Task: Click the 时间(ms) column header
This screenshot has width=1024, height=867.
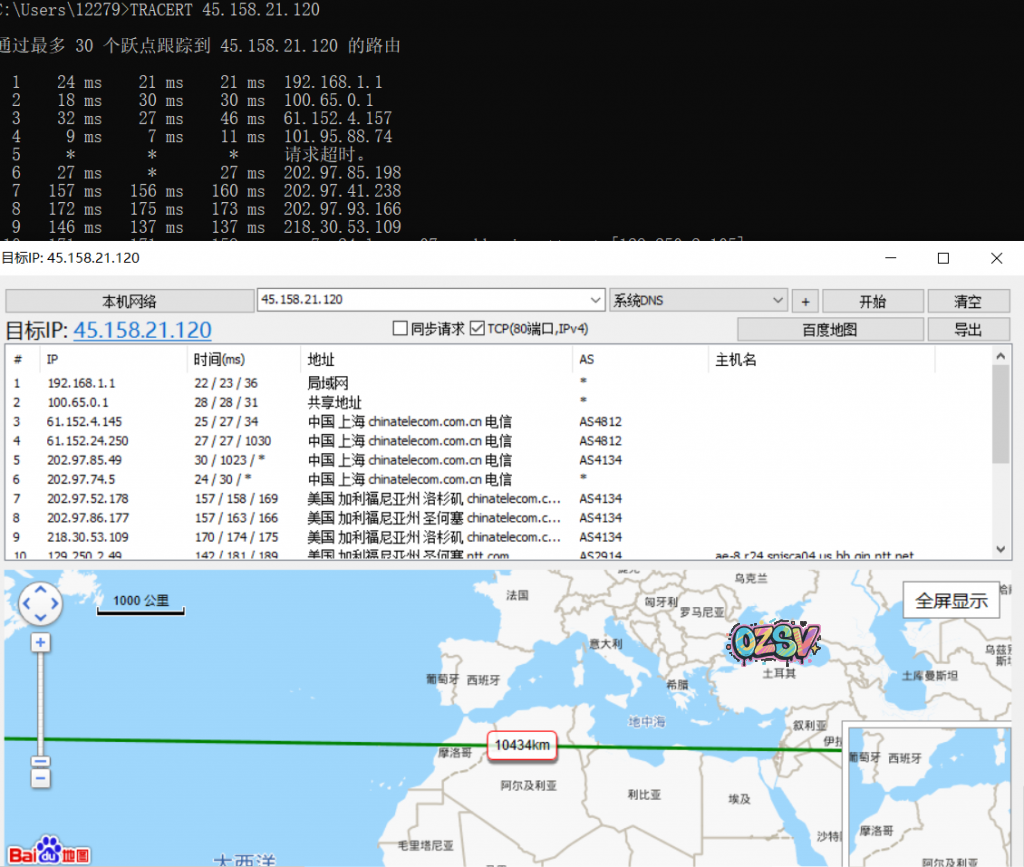Action: (219, 359)
